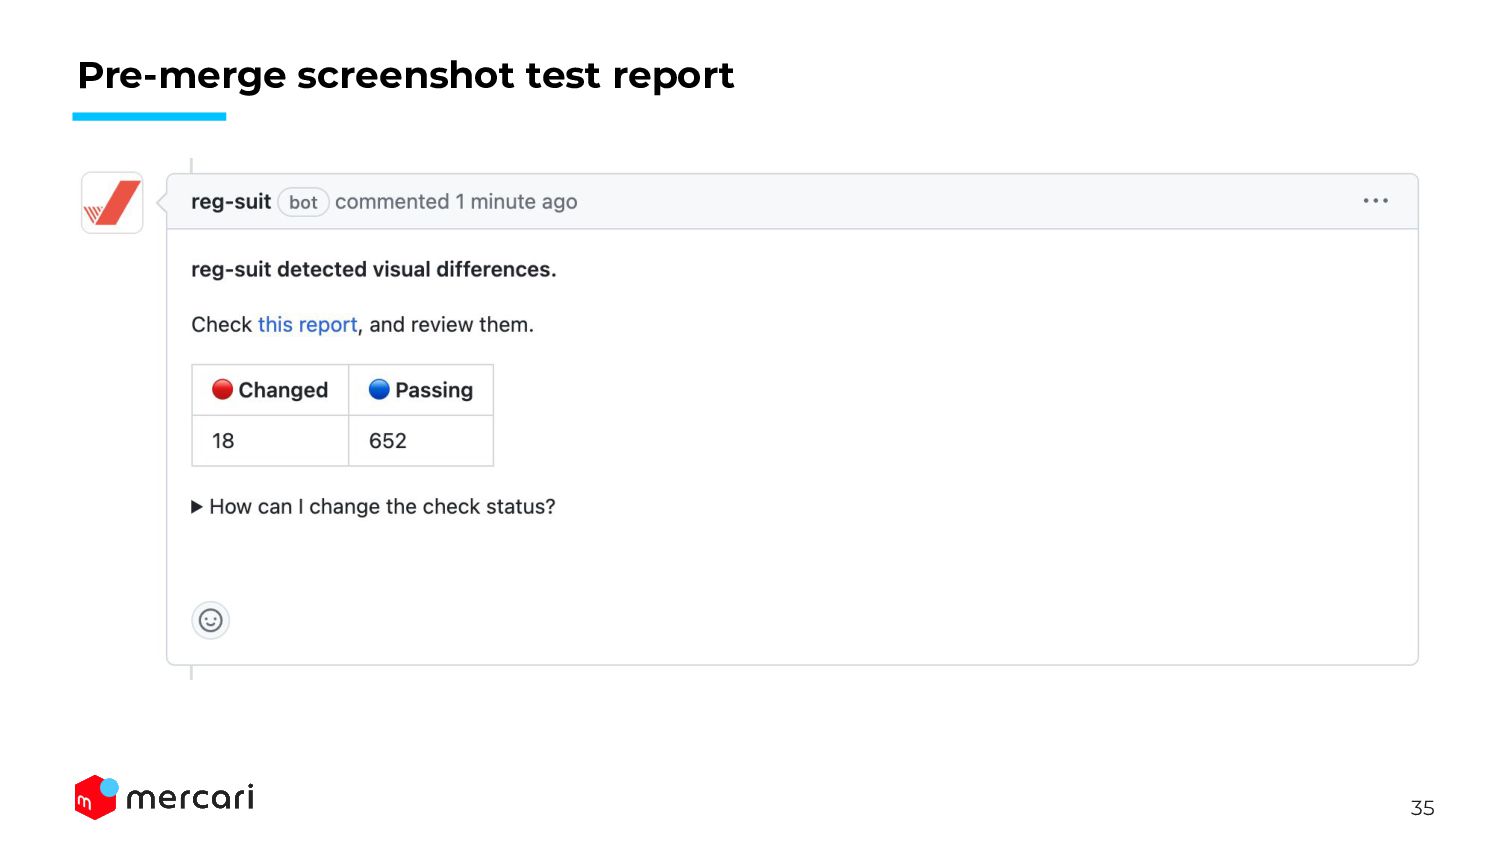Image resolution: width=1500 pixels, height=844 pixels.
Task: Click the 'commented 1 minute ago' timestamp
Action: tap(456, 201)
